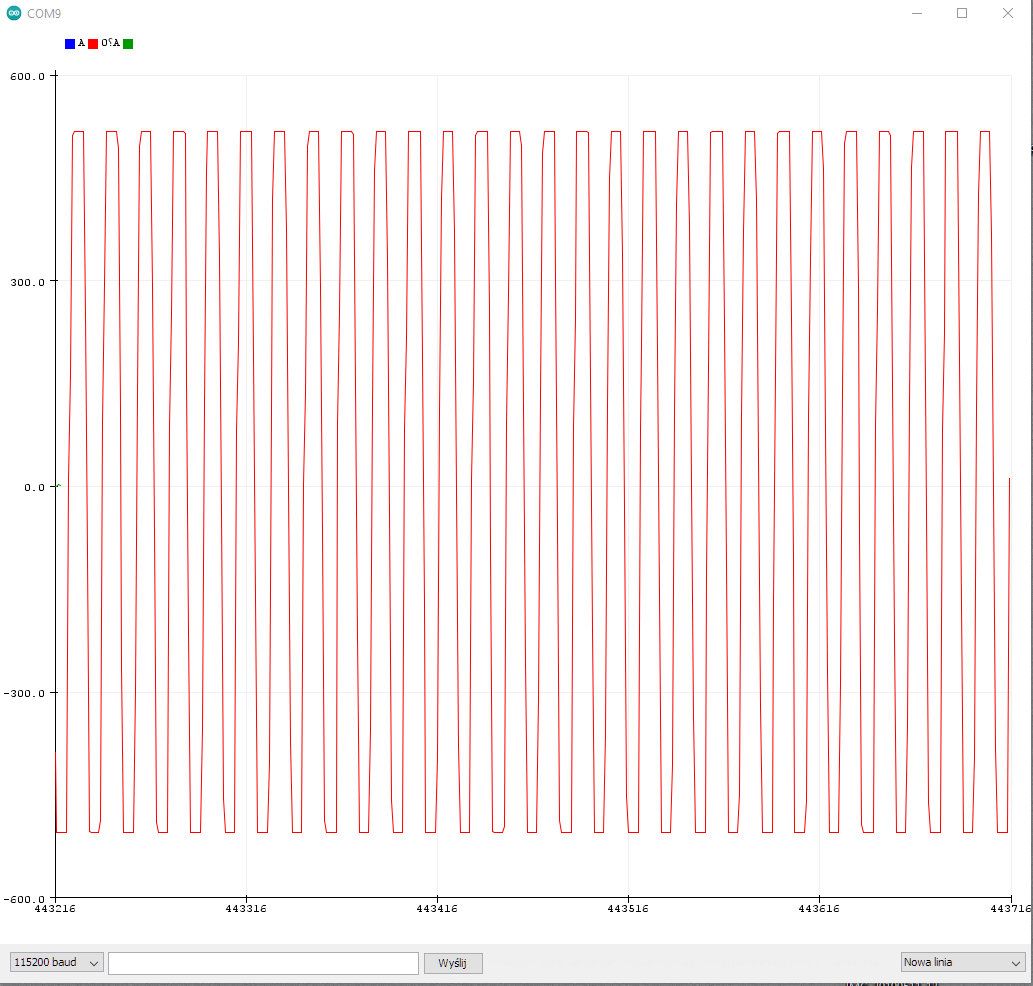Click the 443616 x-axis label
1033x986 pixels.
pyautogui.click(x=819, y=908)
